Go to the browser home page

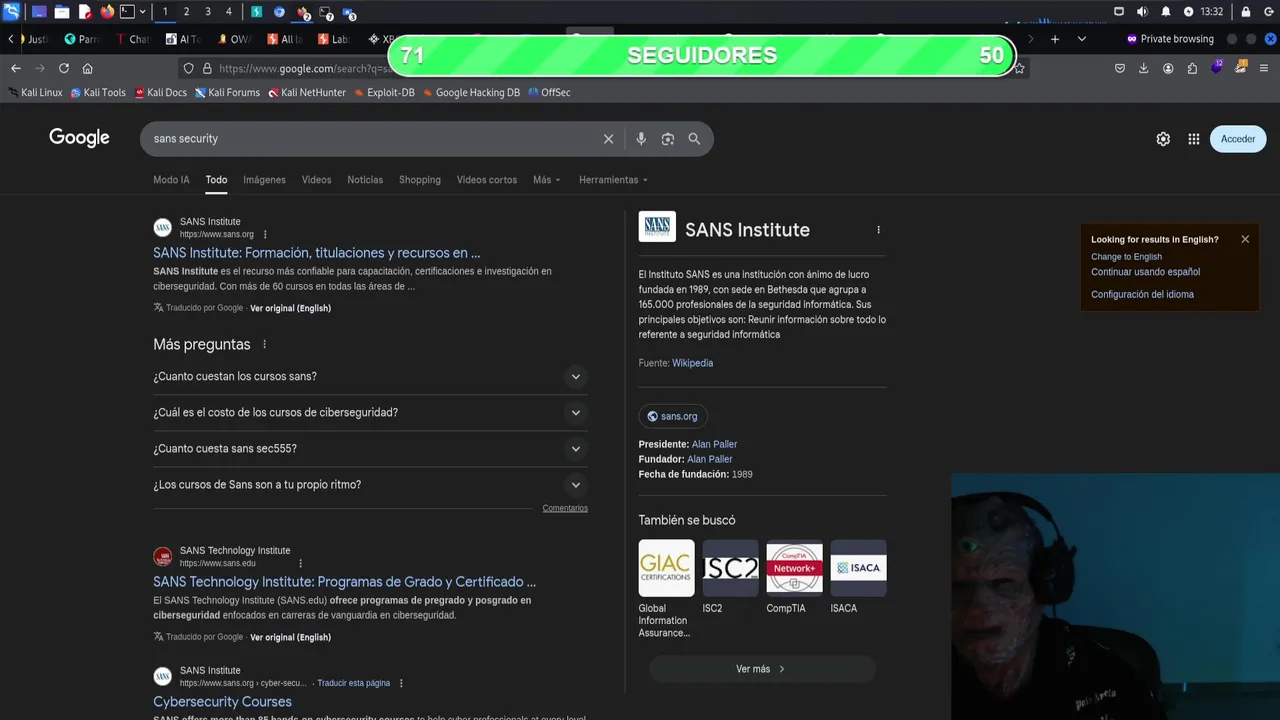tap(88, 68)
